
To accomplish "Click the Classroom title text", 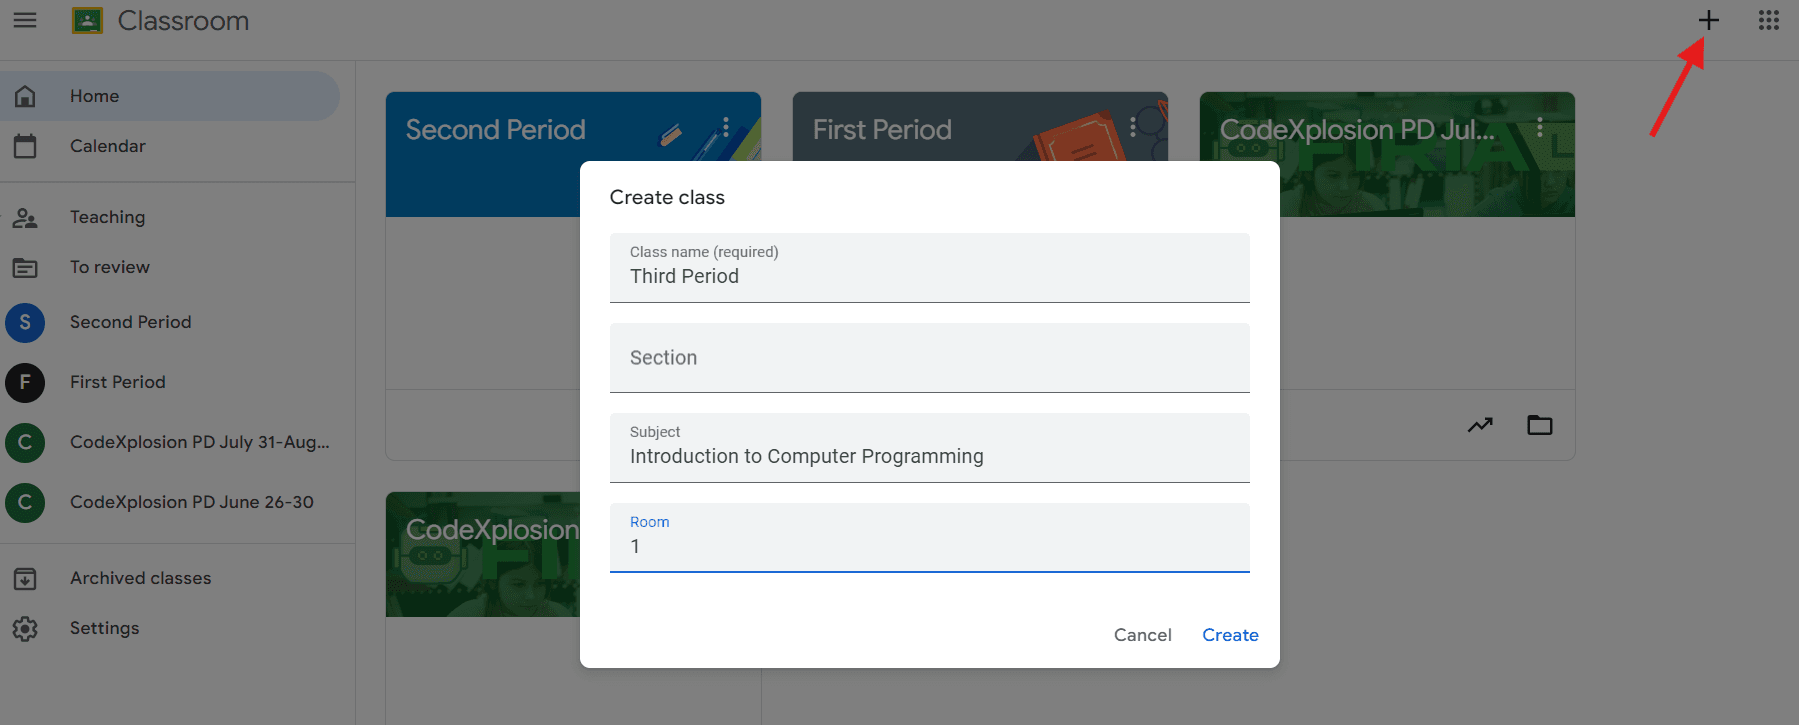I will pos(183,21).
